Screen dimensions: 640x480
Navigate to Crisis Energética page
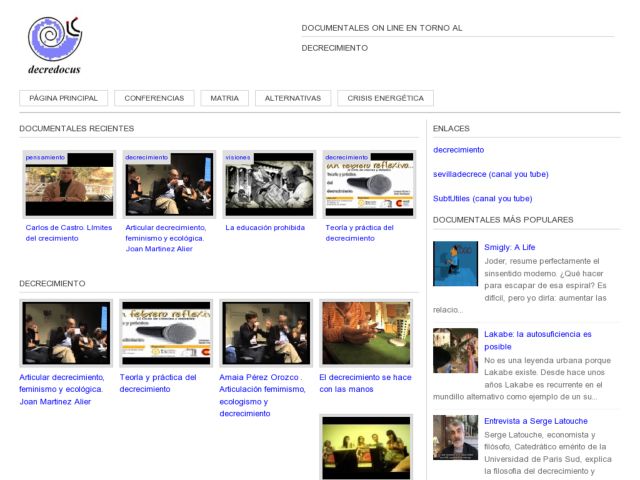tap(385, 98)
